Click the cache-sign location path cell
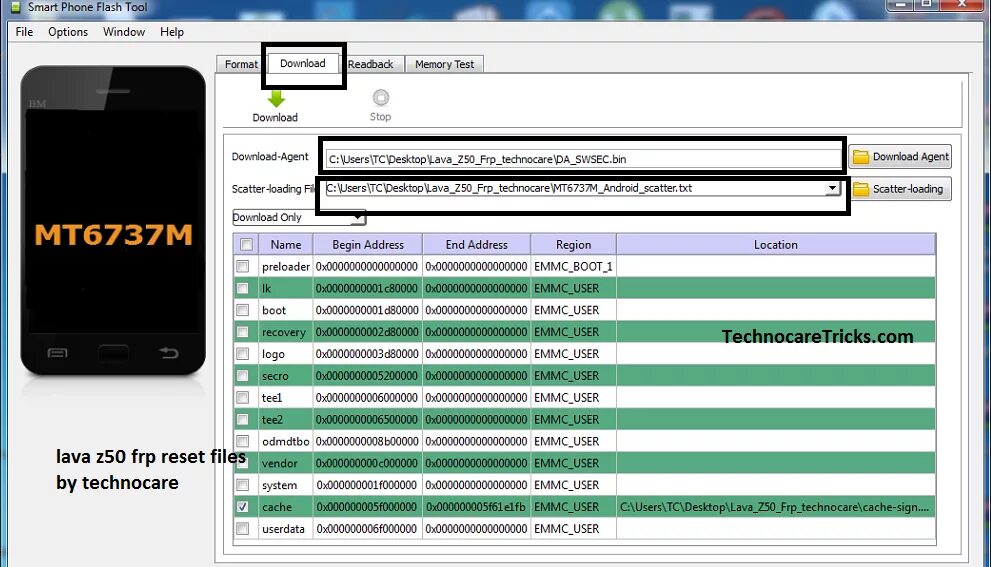 [x=775, y=507]
